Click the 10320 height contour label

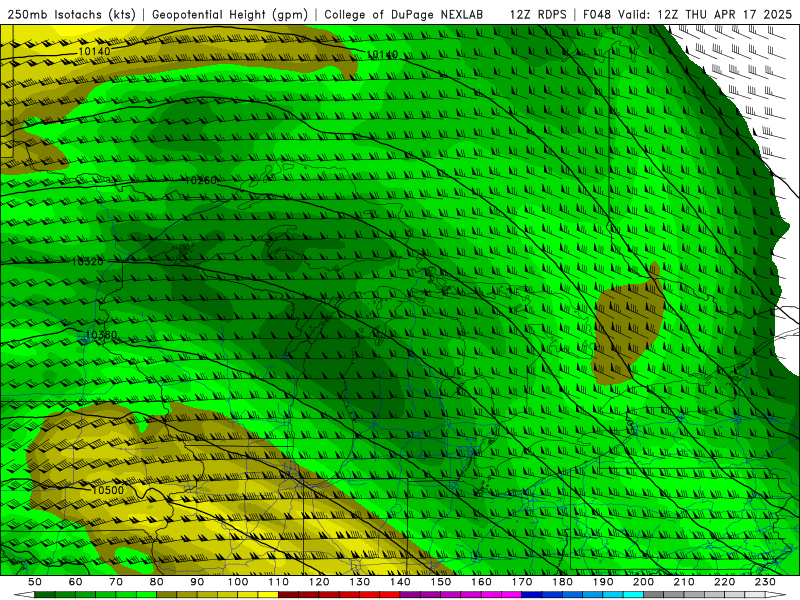click(88, 262)
